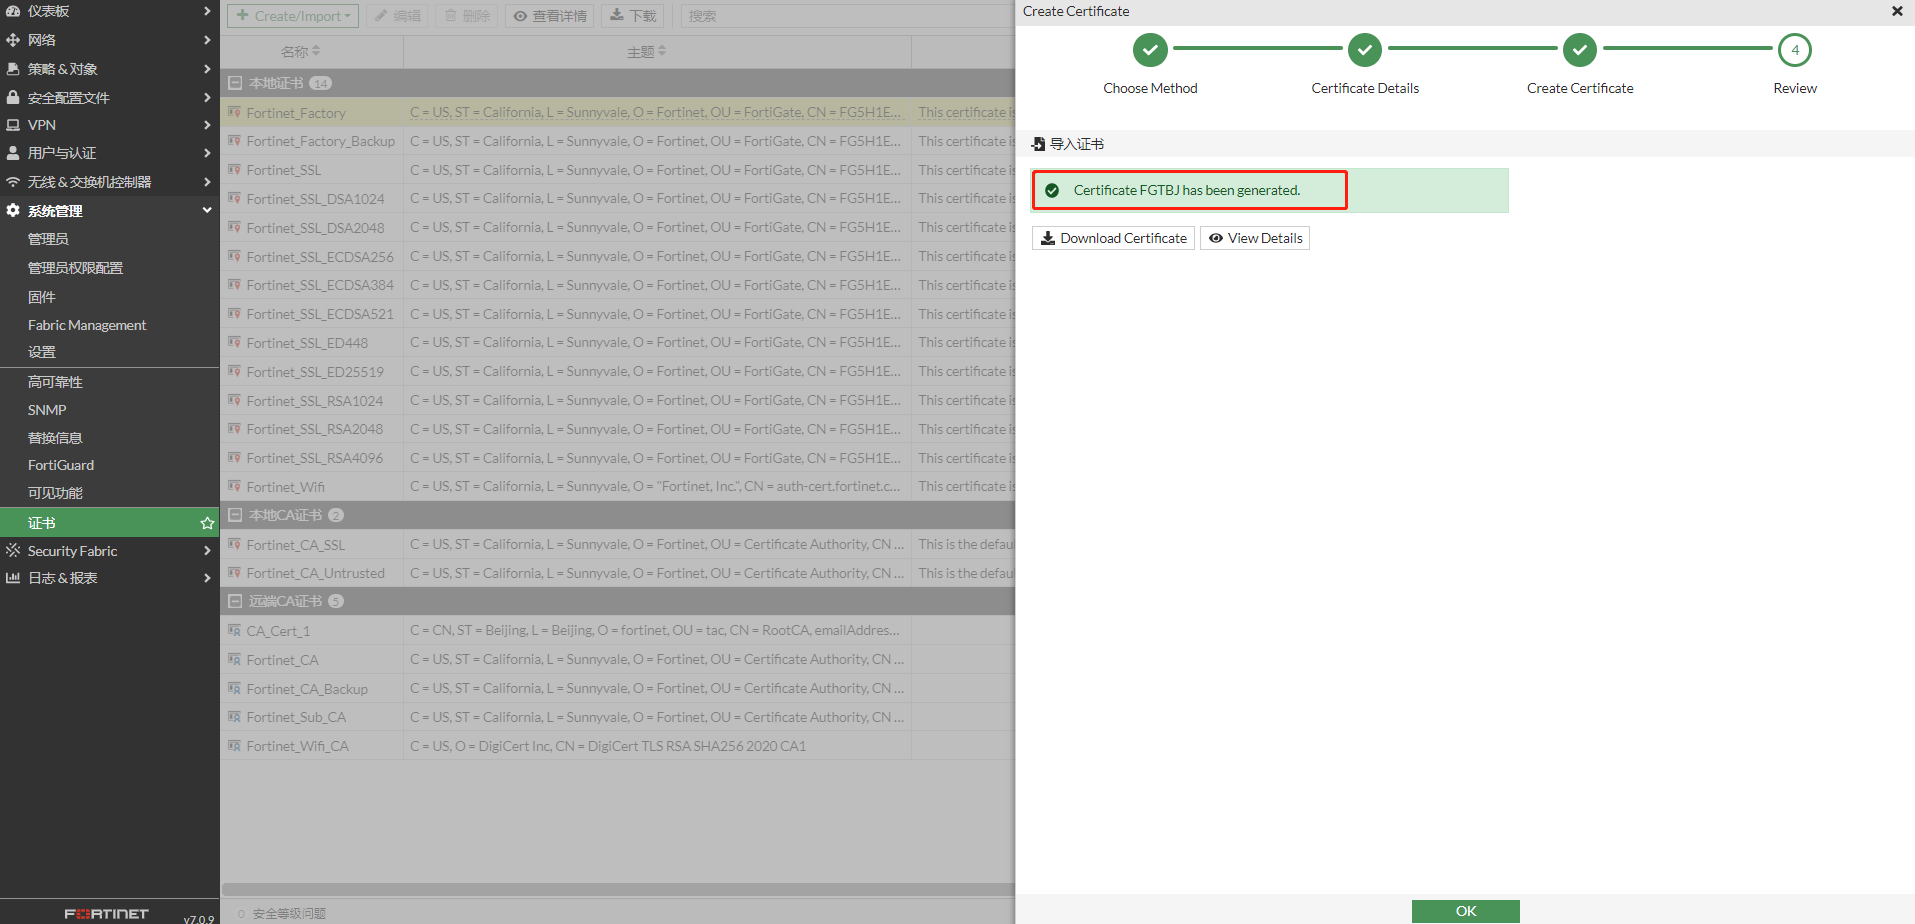Click the 下载 toolbar button

[633, 16]
